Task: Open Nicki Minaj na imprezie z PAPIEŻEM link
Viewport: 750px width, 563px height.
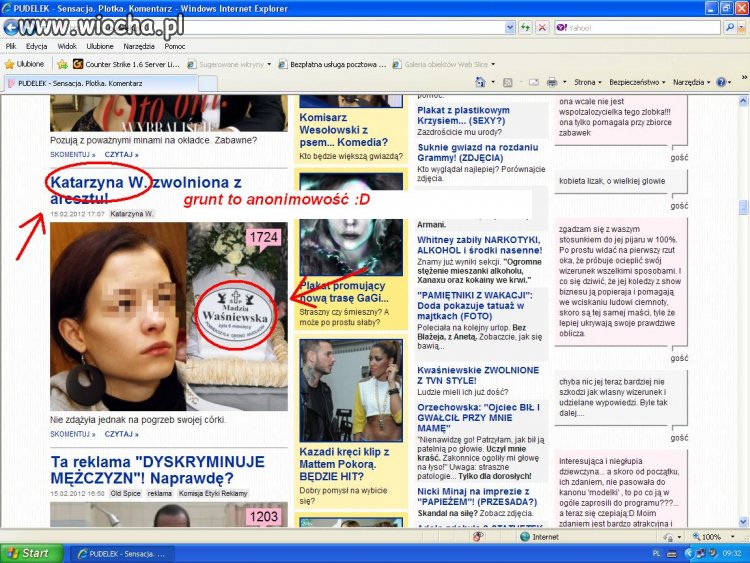Action: click(x=477, y=497)
